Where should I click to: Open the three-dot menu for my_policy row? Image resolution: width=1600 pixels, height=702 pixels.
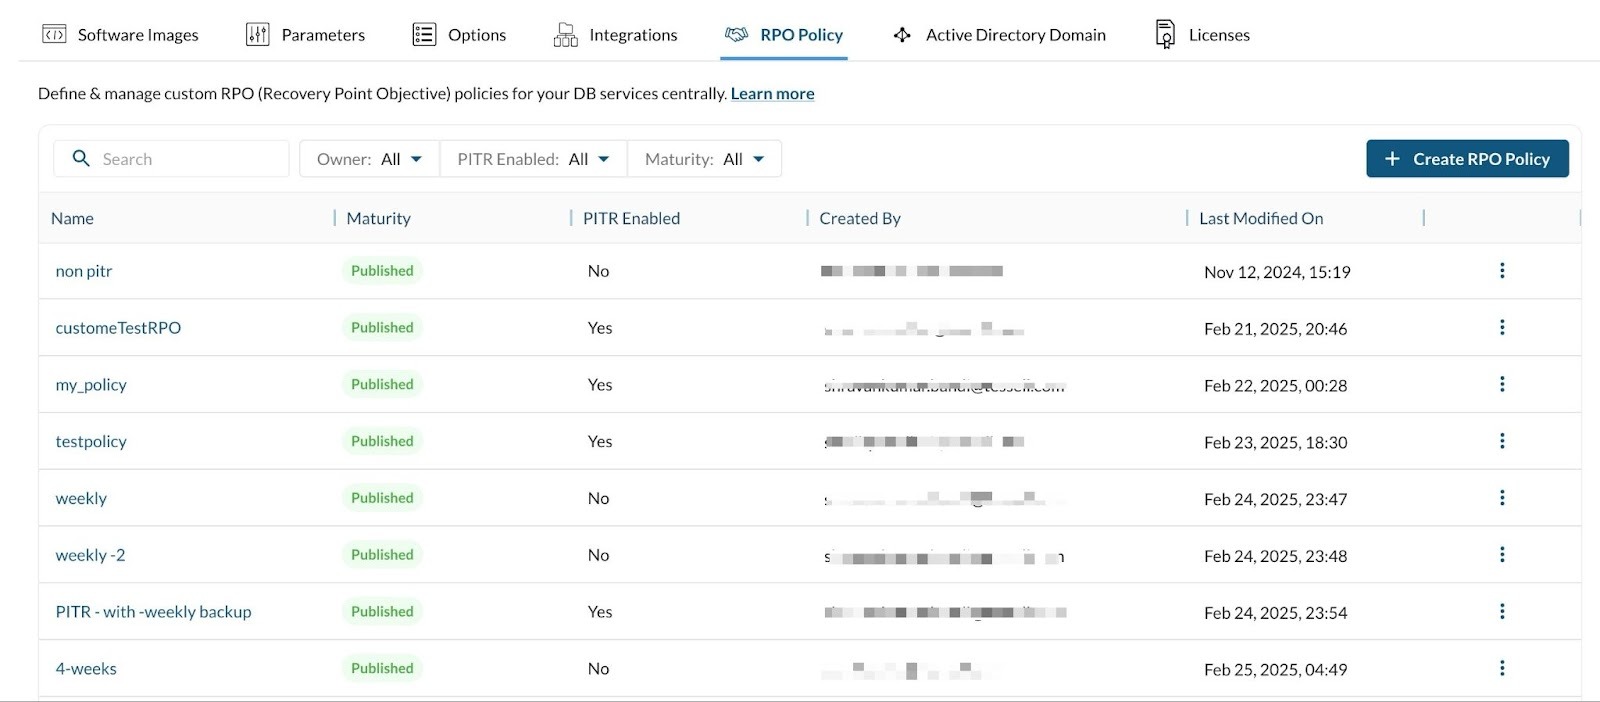click(1501, 385)
